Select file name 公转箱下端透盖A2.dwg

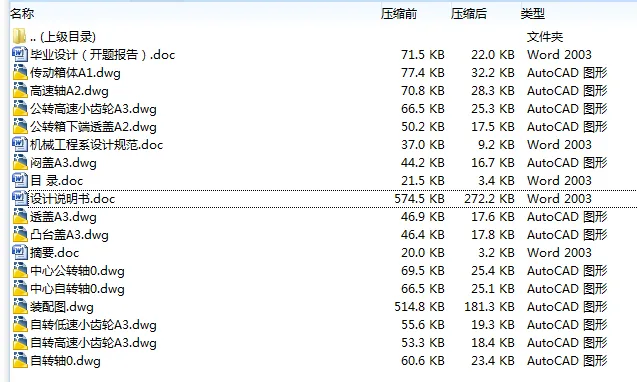point(93,127)
